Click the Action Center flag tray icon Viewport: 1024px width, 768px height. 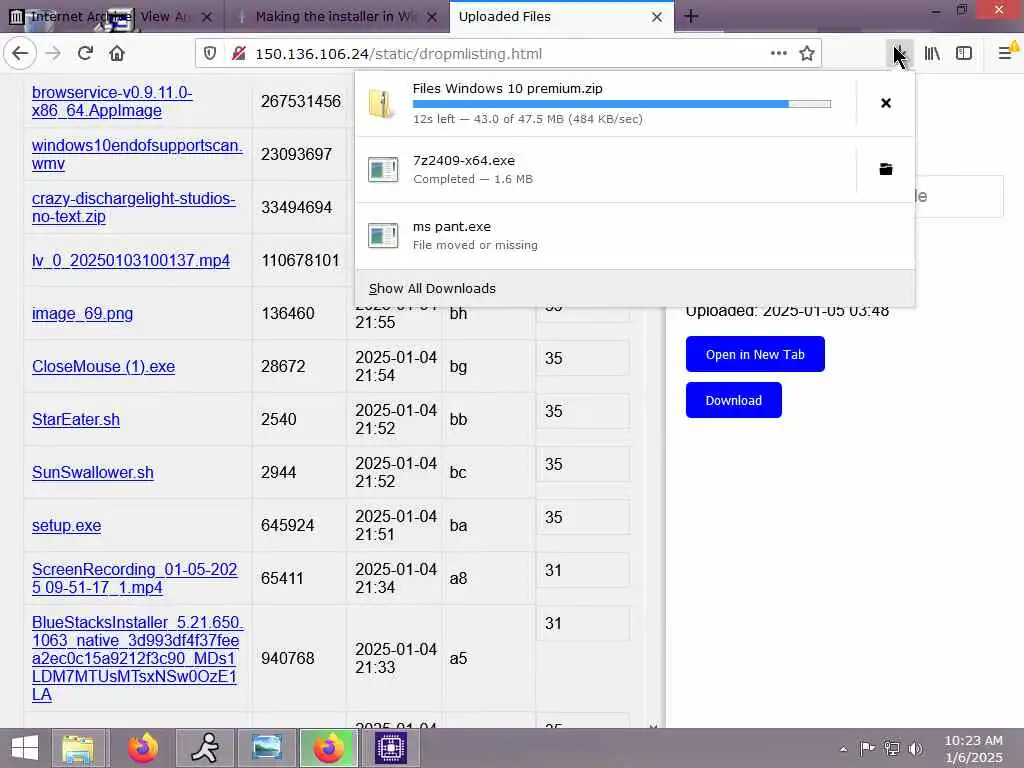[x=867, y=748]
